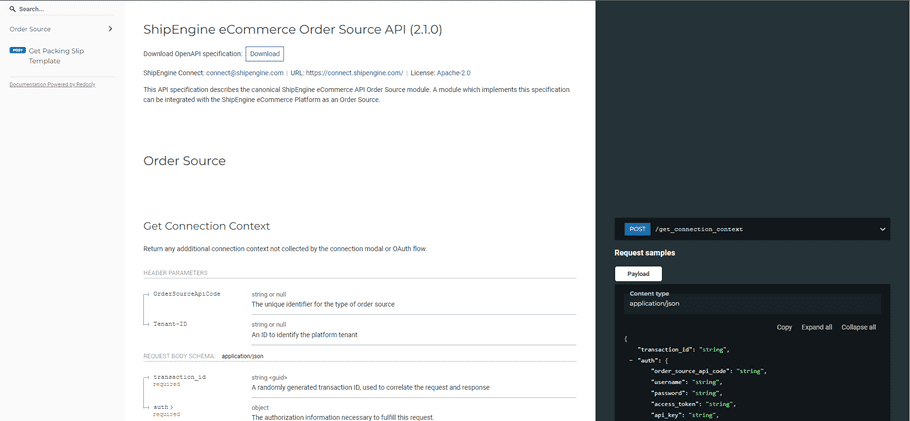Click the POST badge beside Get Packing Slip
The image size is (910, 421).
18,51
